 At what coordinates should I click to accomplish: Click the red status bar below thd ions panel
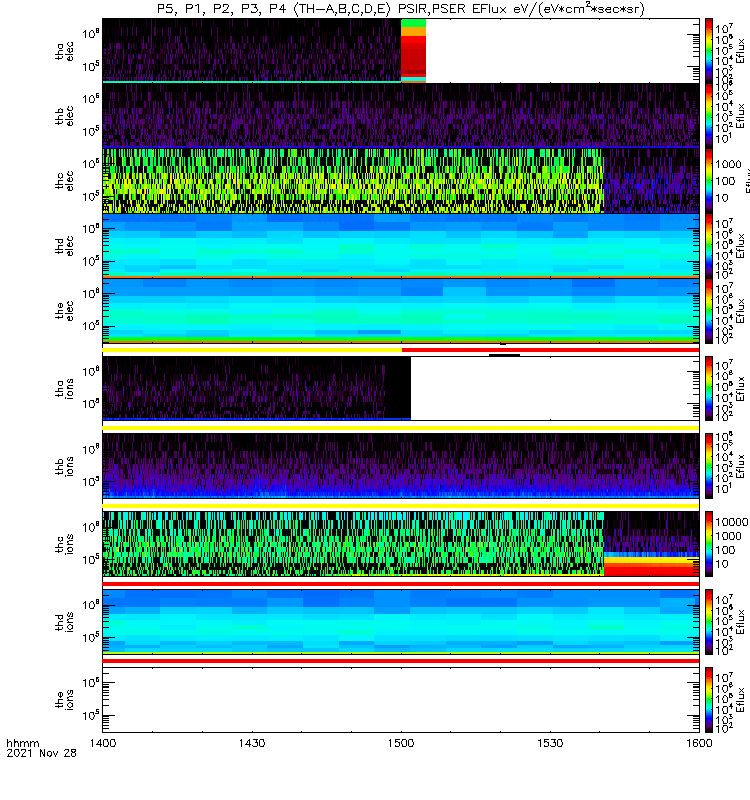401,661
